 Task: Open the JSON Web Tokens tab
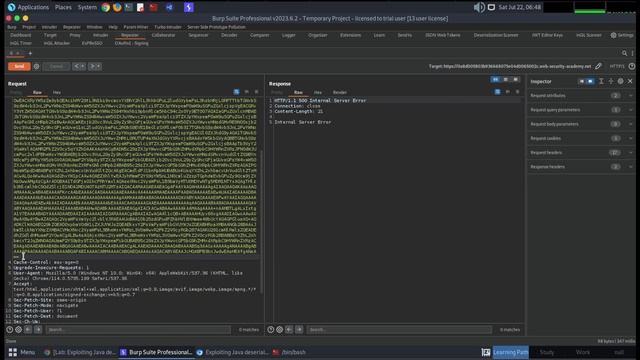point(442,35)
